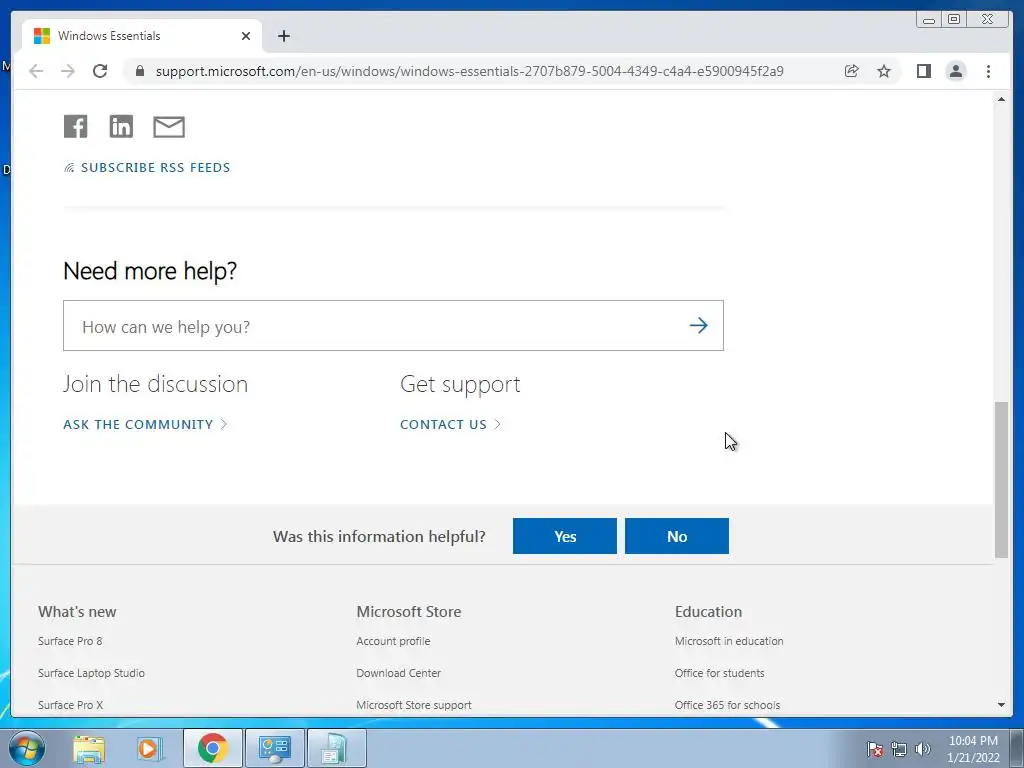Open the Office 365 for schools link
Viewport: 1024px width, 768px height.
(x=728, y=705)
